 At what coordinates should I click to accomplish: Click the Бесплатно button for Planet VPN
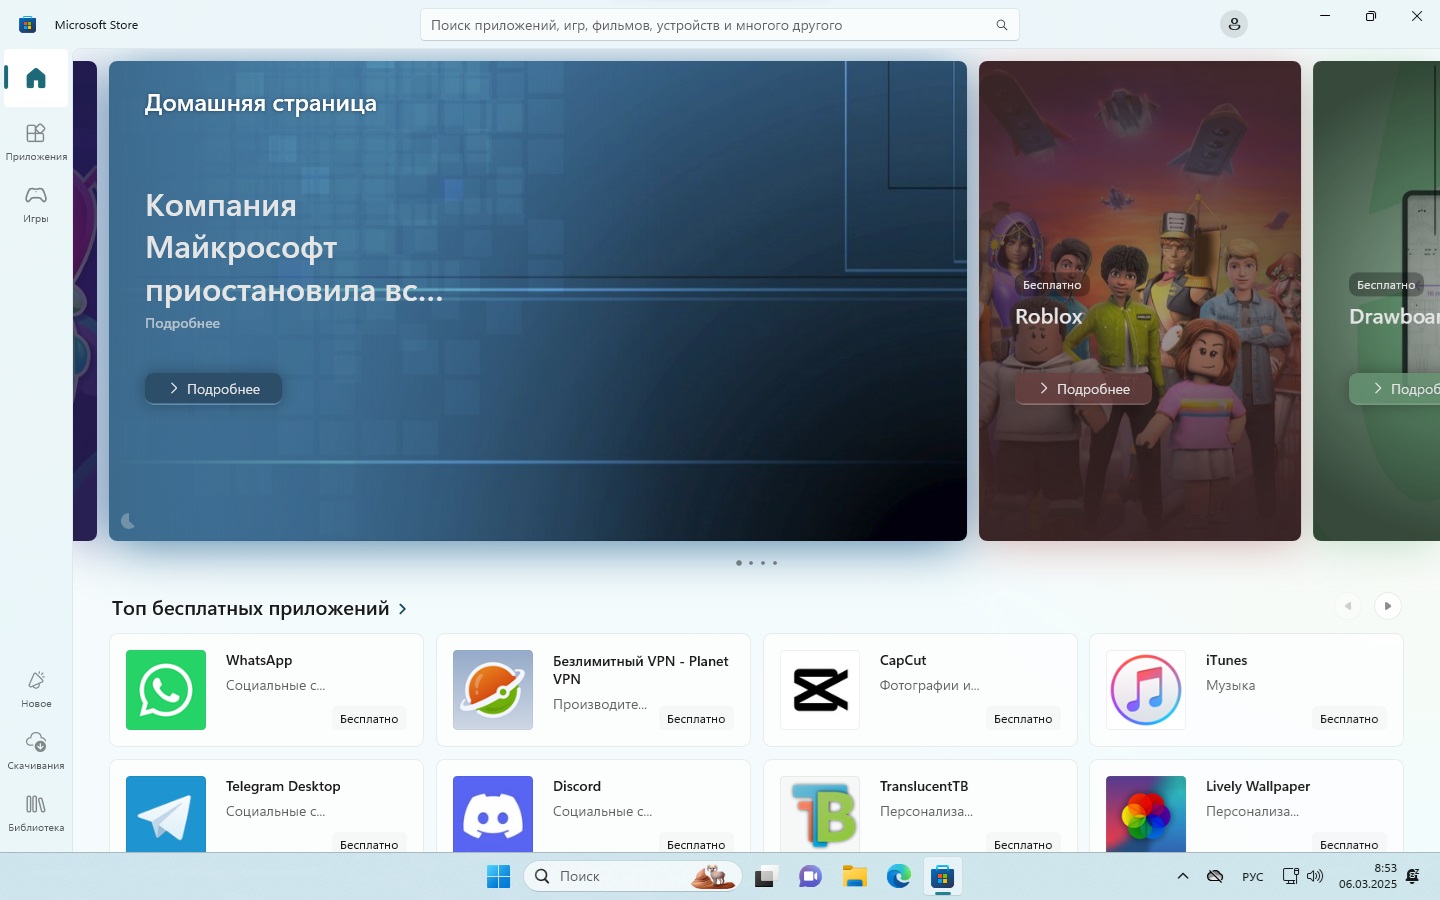[696, 719]
